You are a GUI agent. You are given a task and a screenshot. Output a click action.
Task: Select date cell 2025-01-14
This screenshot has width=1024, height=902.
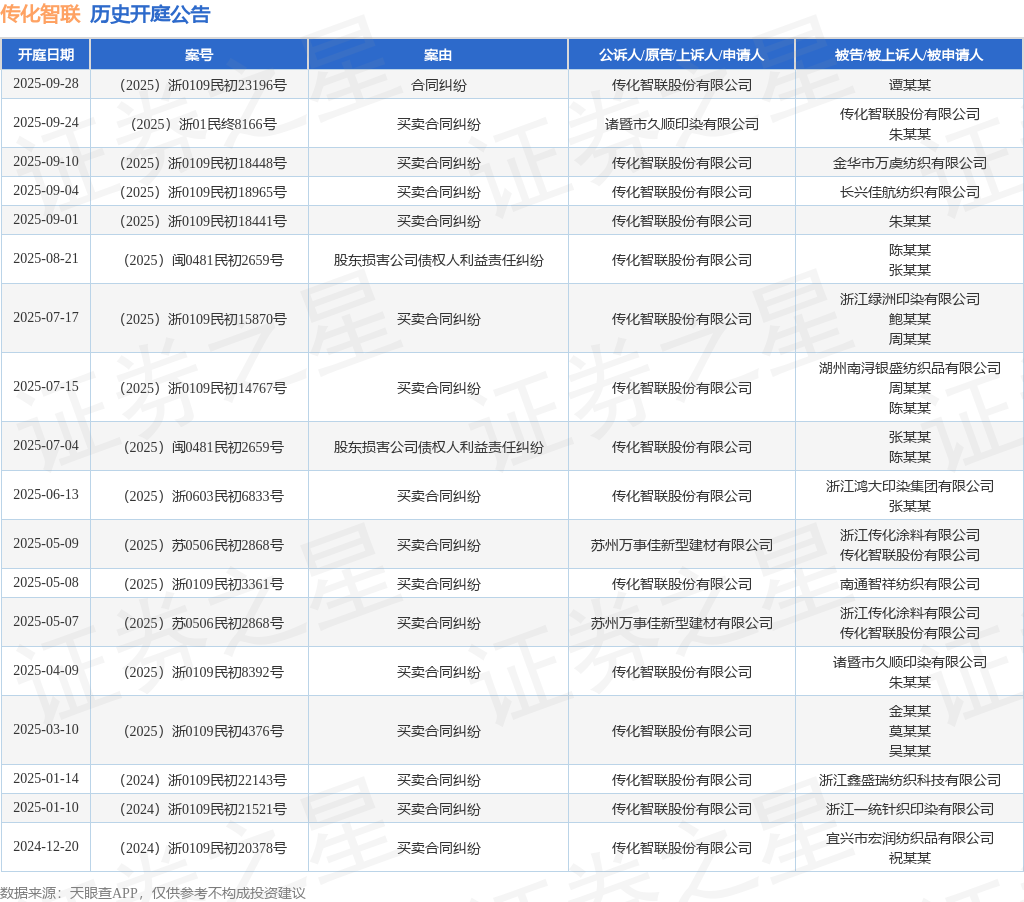46,779
